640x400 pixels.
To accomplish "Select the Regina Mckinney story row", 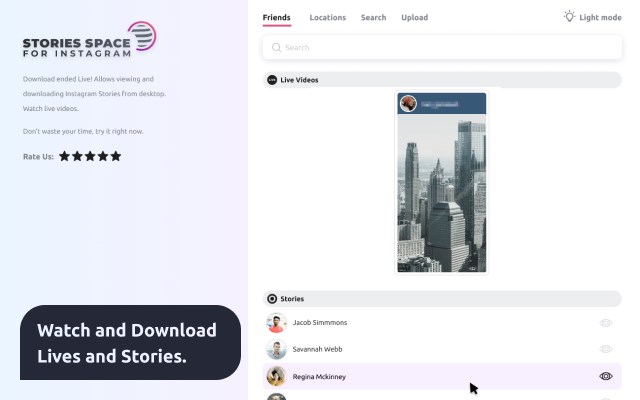I will pos(442,376).
